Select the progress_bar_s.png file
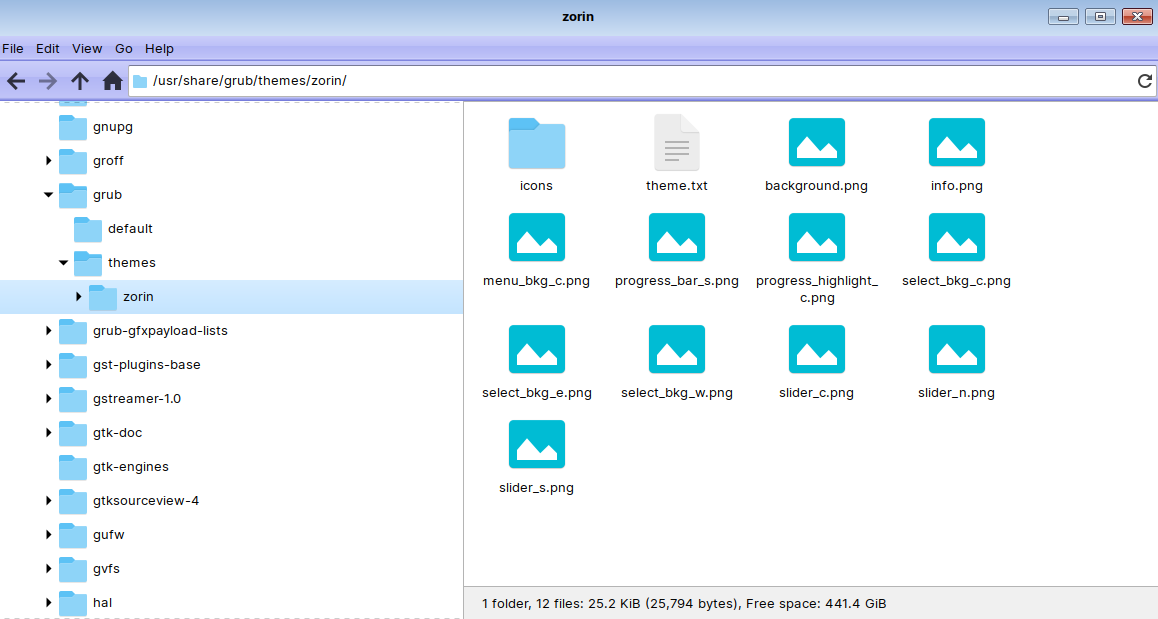 [676, 240]
